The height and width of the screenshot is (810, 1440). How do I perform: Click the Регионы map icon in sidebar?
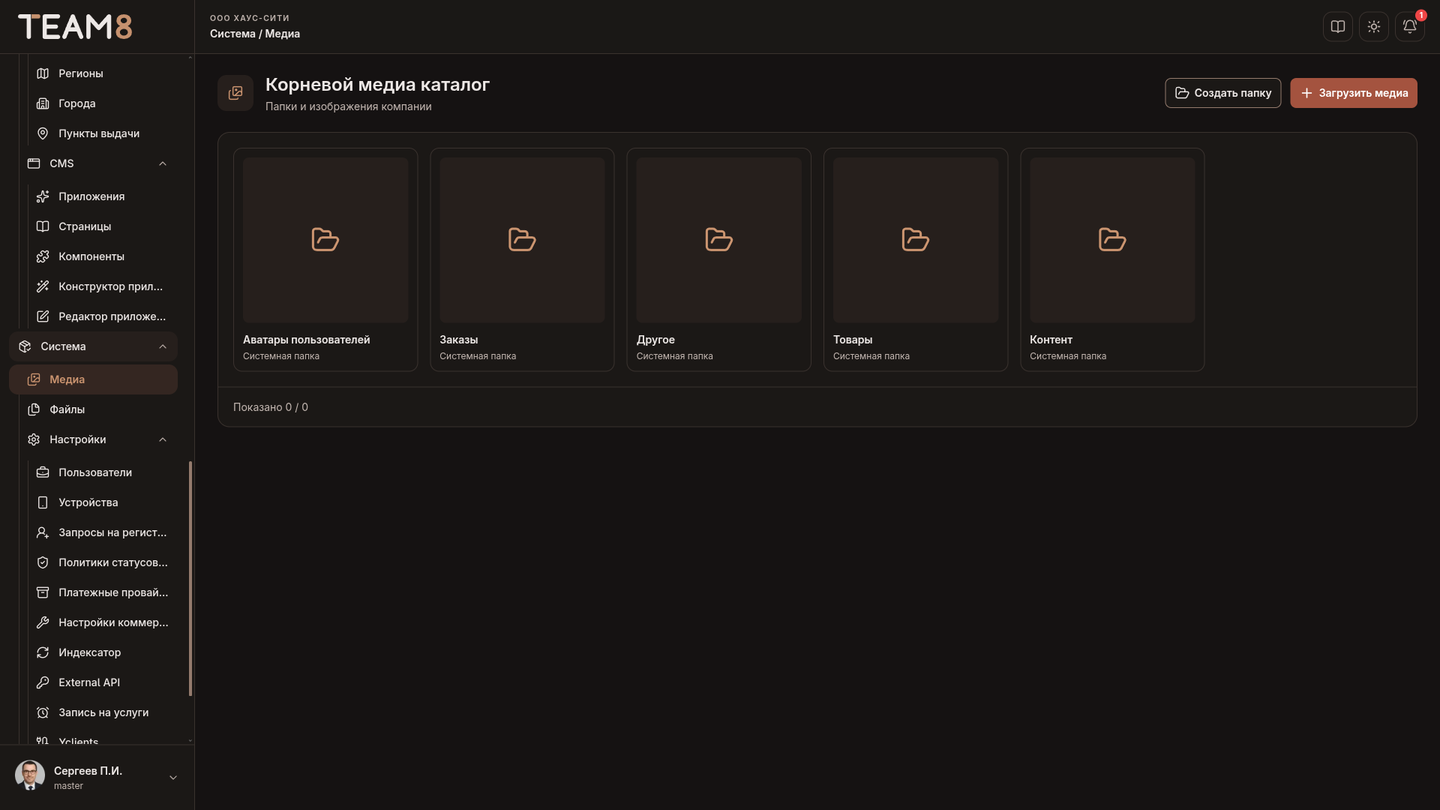coord(43,73)
